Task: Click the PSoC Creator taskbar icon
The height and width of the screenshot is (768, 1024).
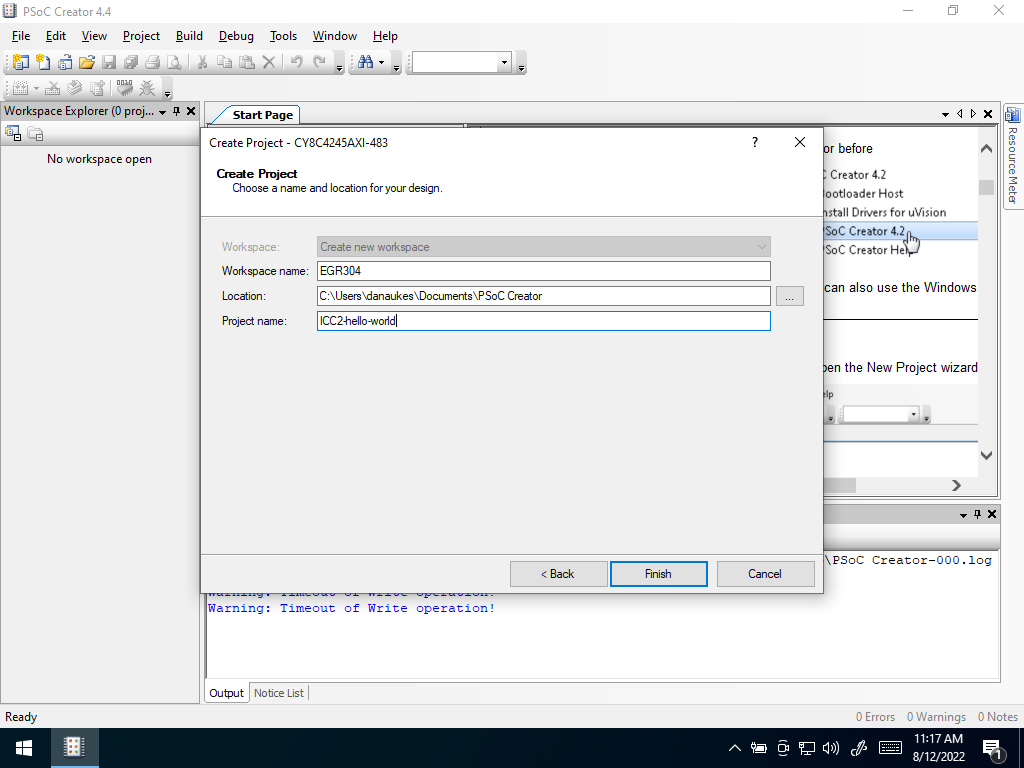Action: [74, 748]
